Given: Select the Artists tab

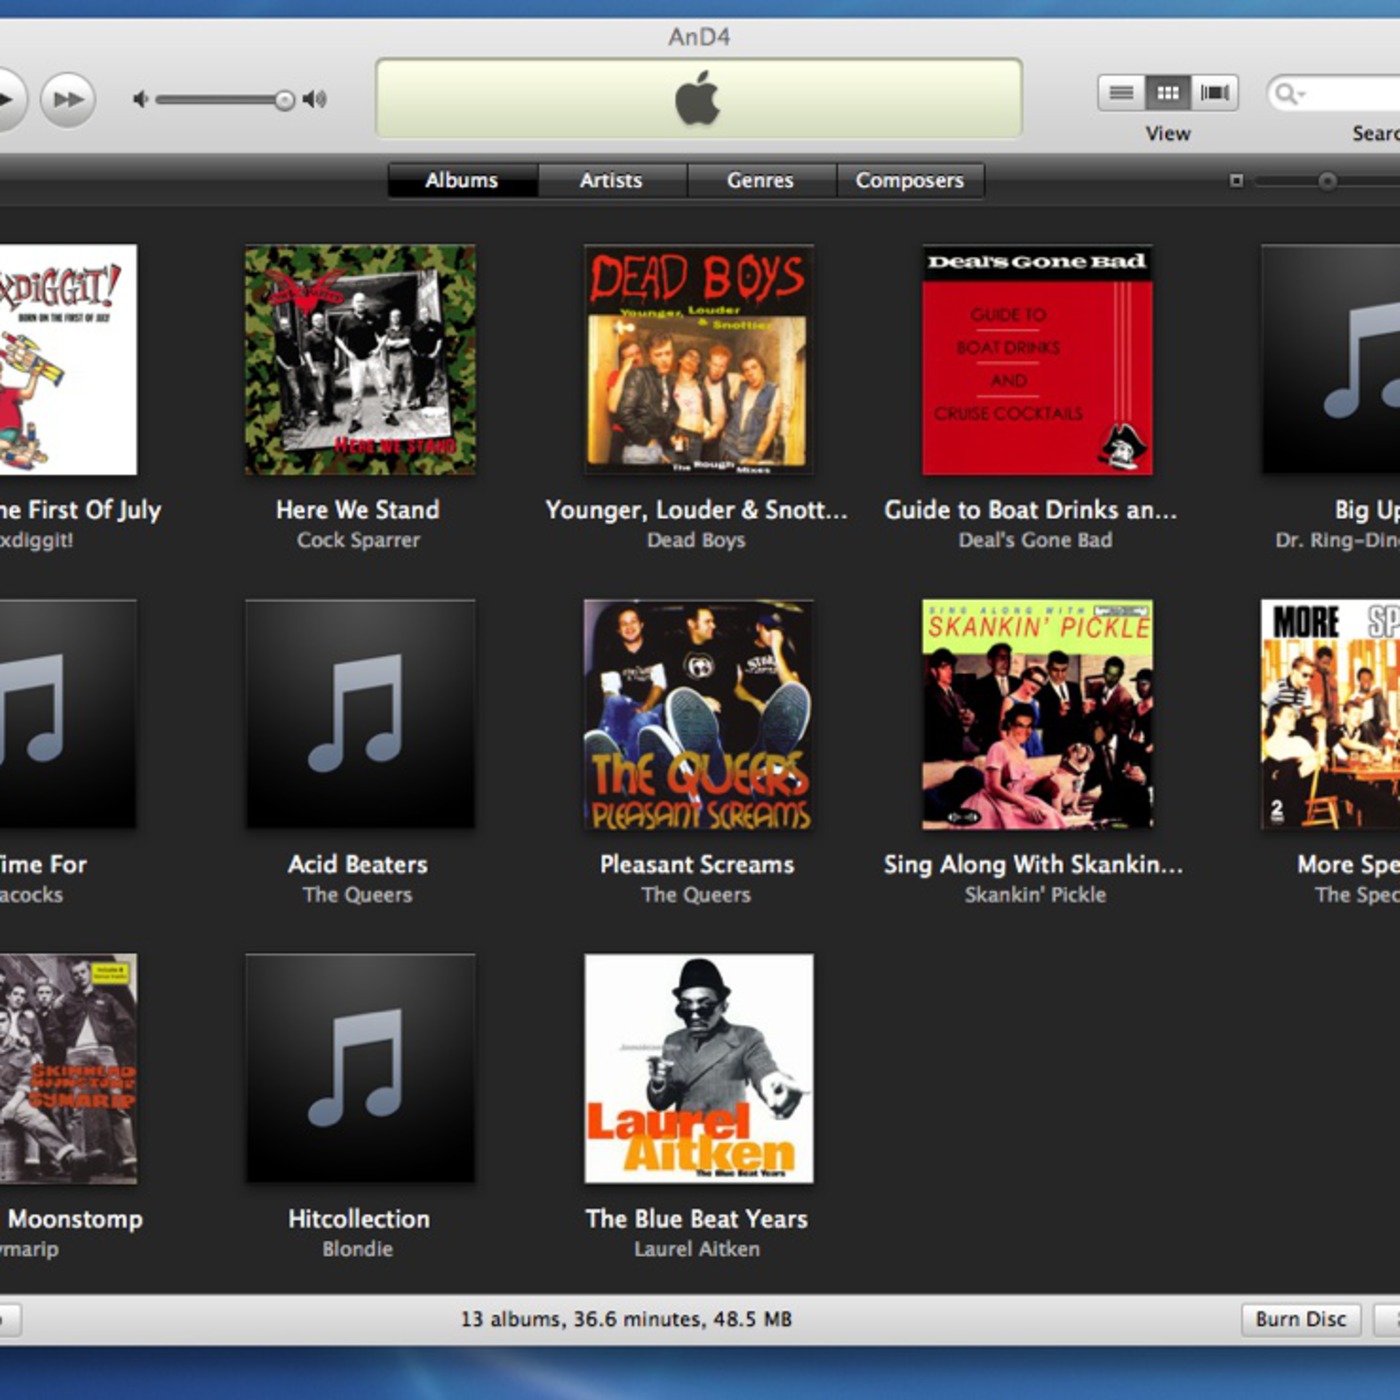Looking at the screenshot, I should (611, 180).
